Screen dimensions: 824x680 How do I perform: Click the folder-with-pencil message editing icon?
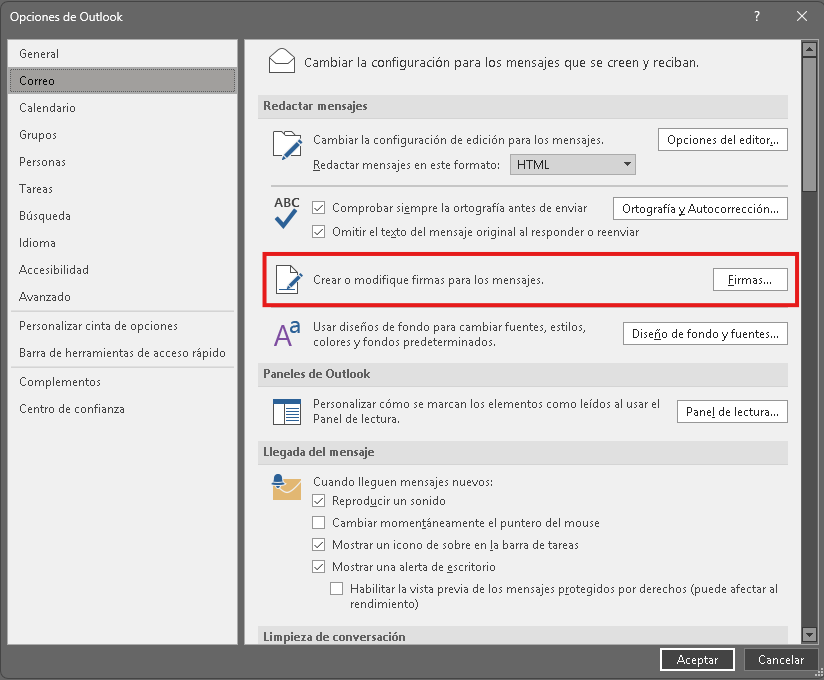pyautogui.click(x=287, y=145)
